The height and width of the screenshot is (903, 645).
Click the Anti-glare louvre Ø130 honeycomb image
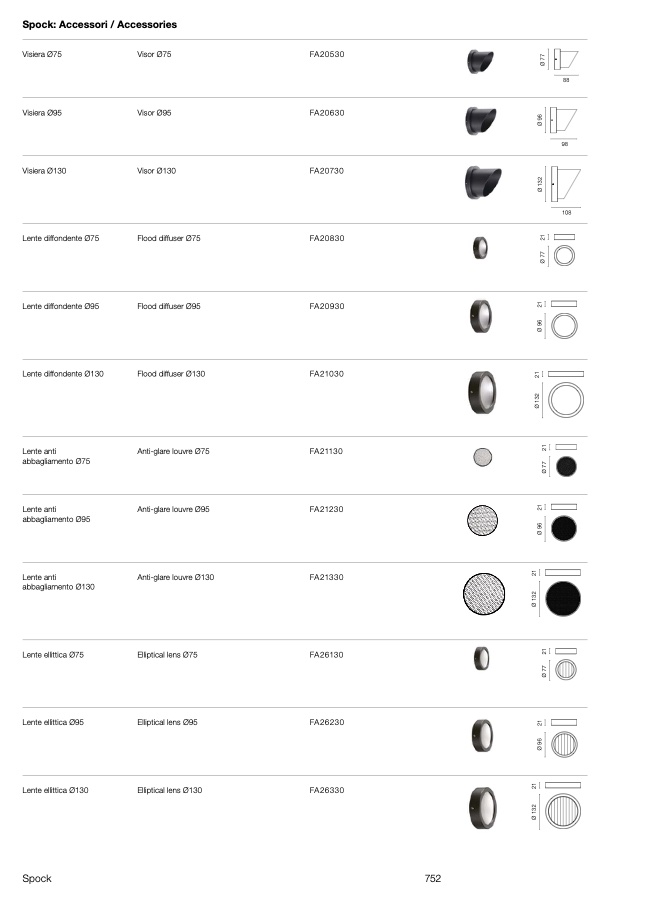point(484,594)
